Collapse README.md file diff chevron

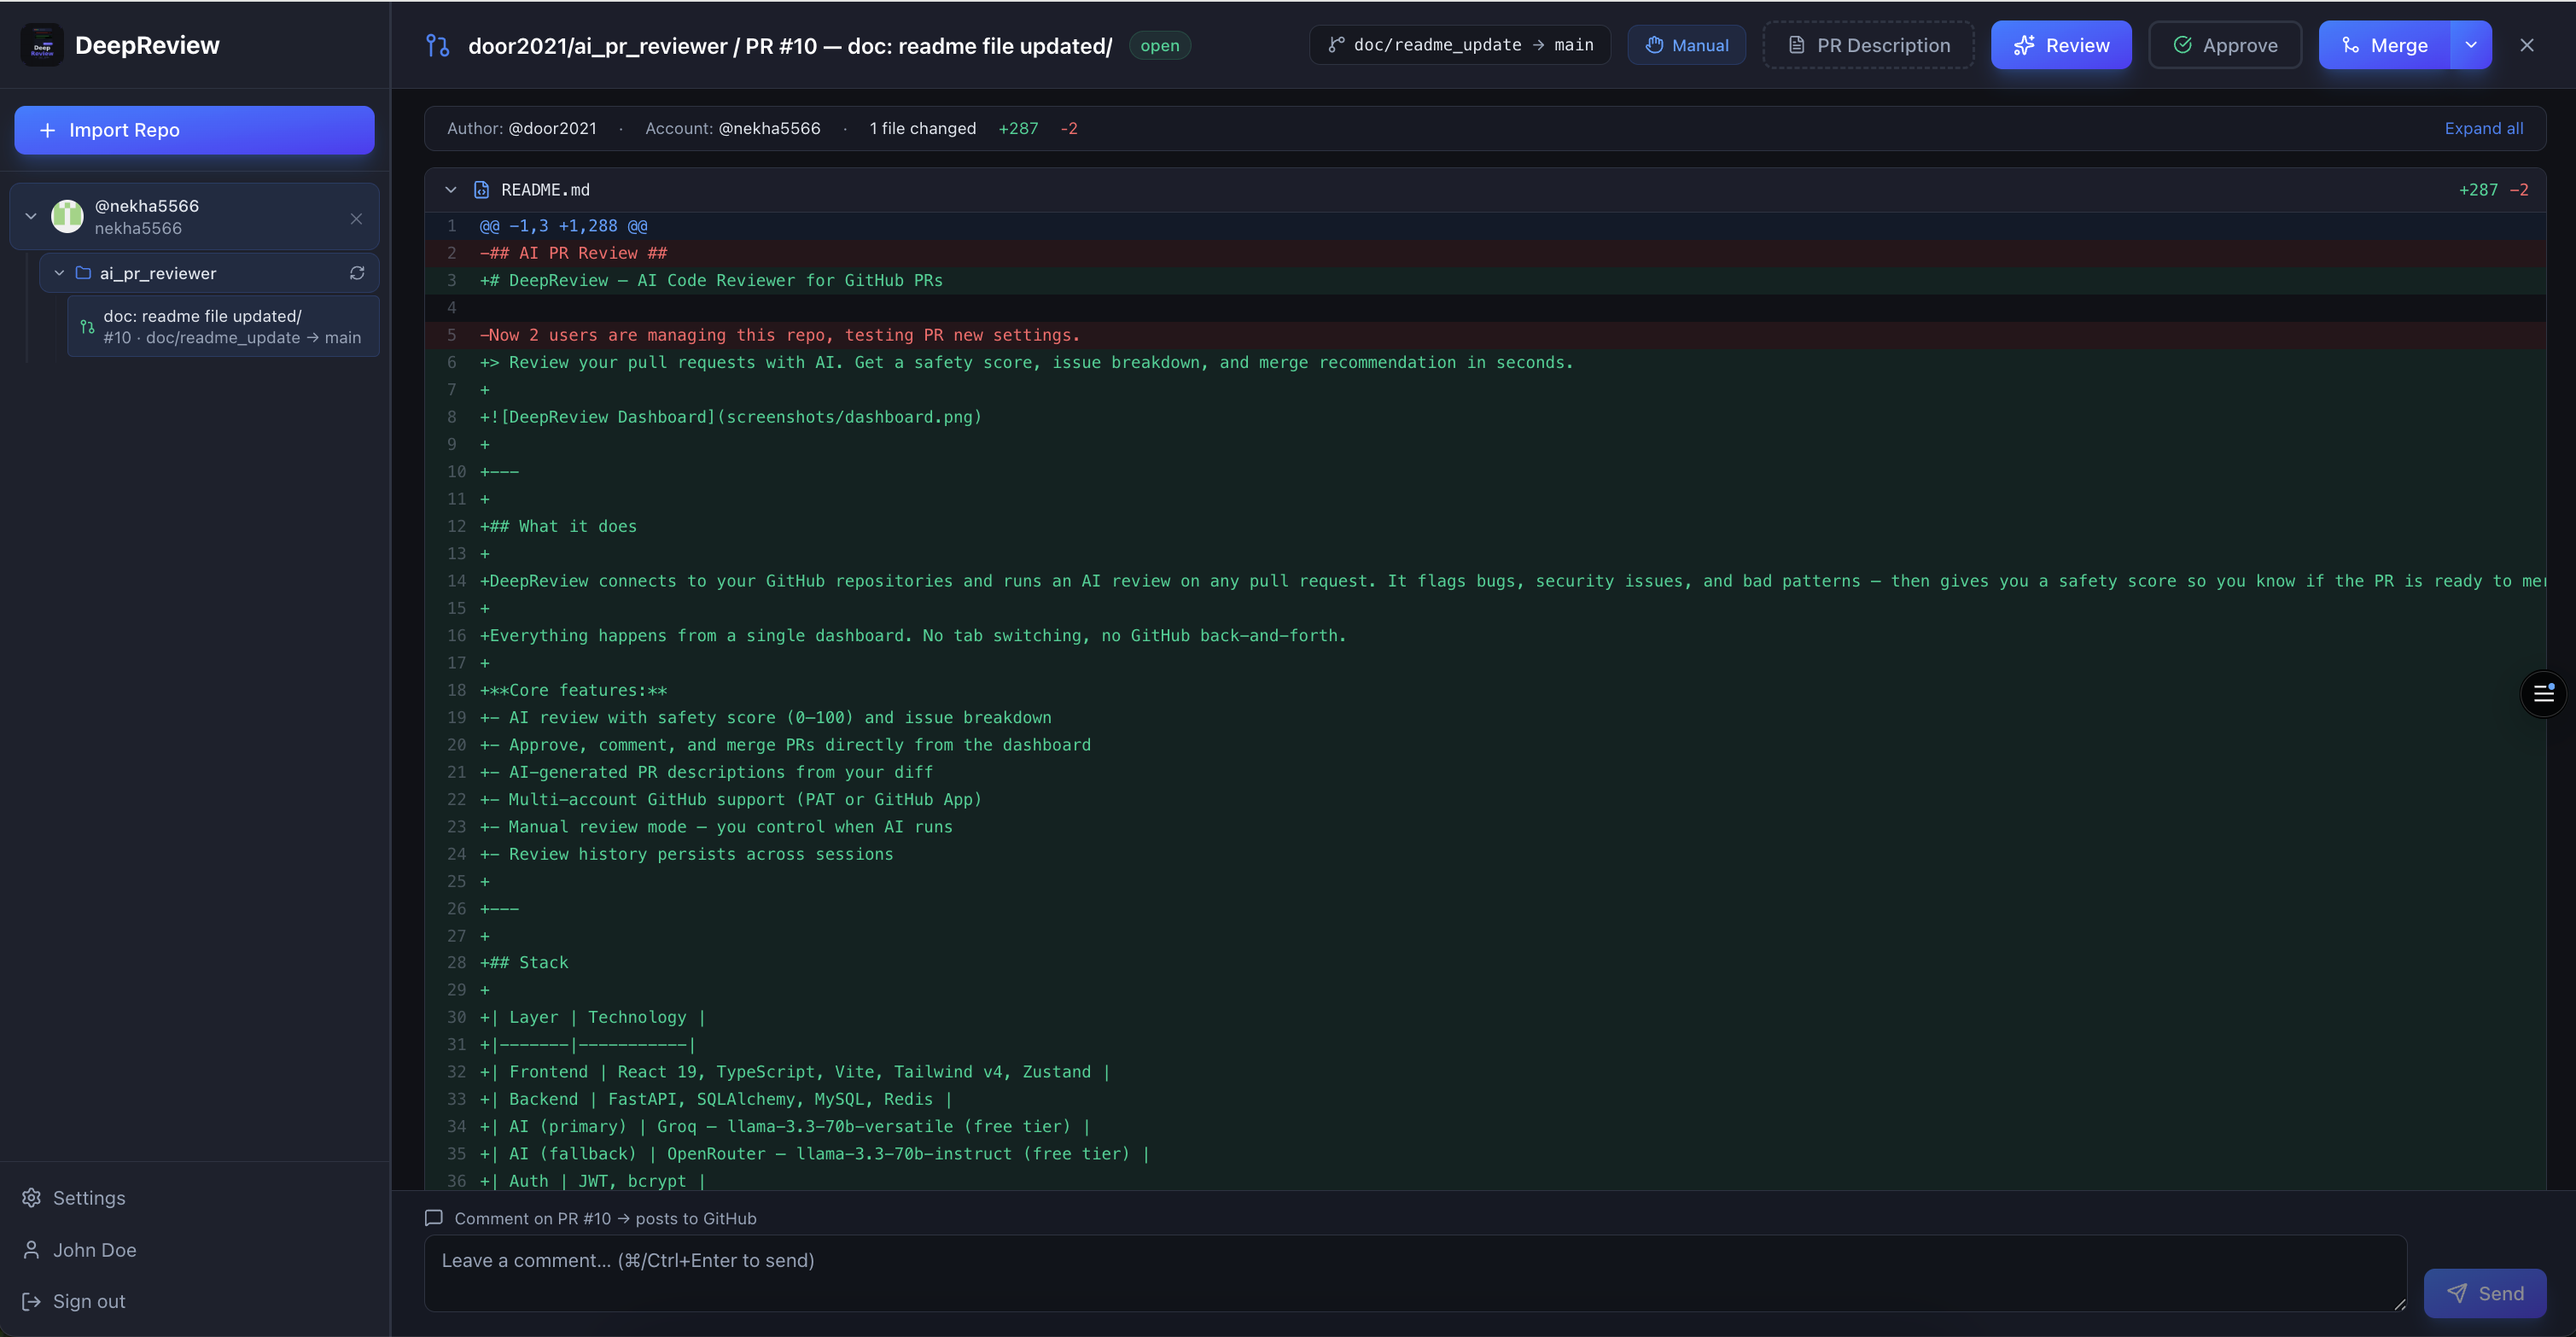[x=451, y=190]
